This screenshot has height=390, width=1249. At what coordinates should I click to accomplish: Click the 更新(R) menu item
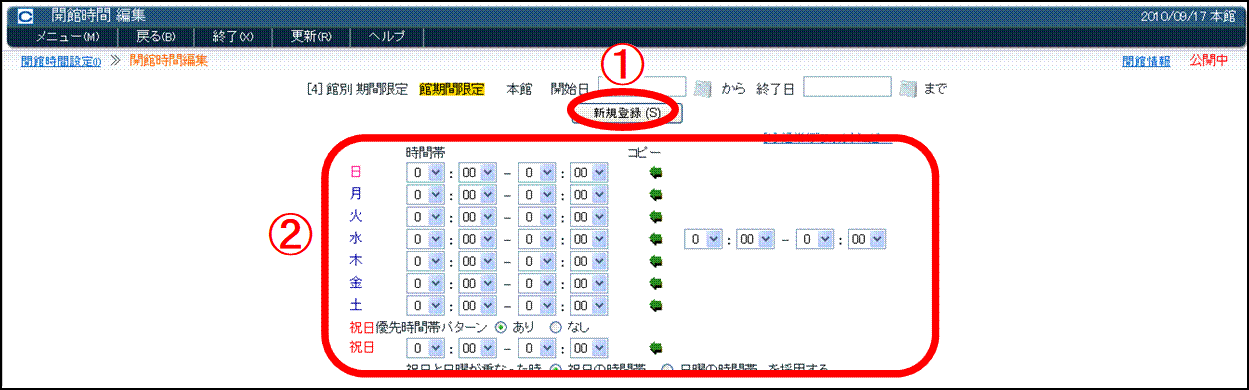pyautogui.click(x=311, y=37)
